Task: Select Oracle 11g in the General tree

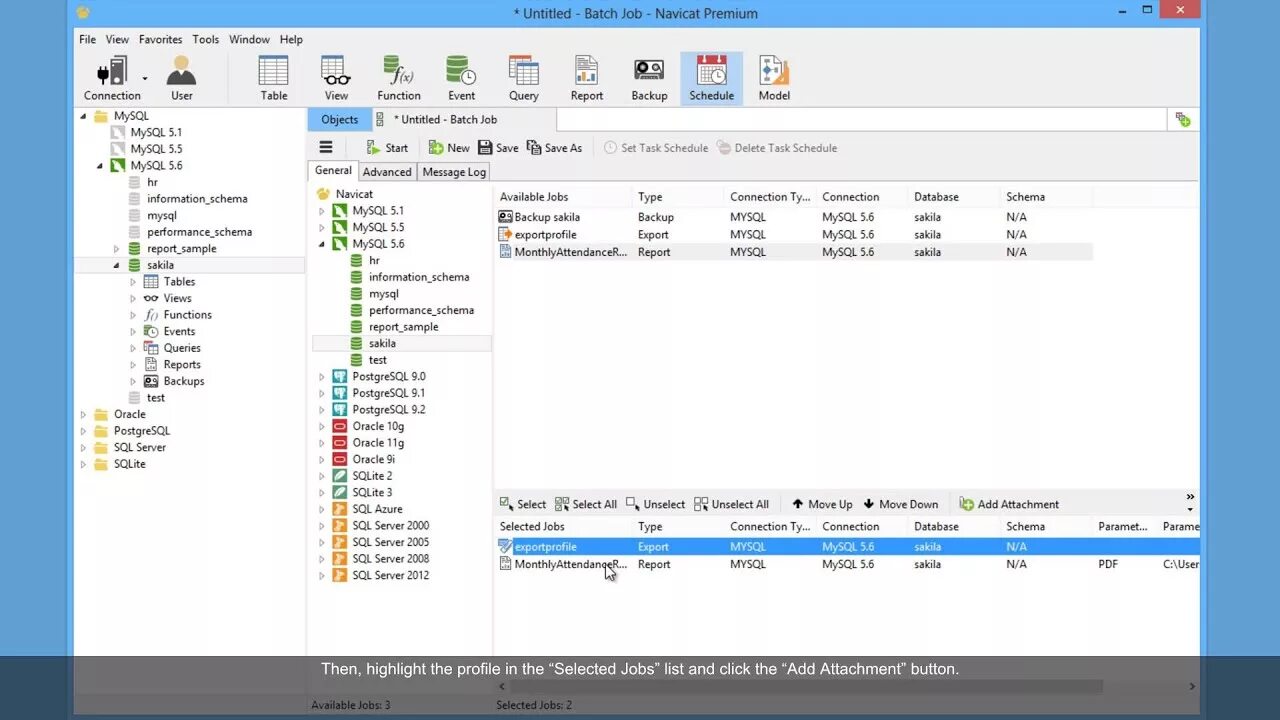Action: click(x=378, y=443)
